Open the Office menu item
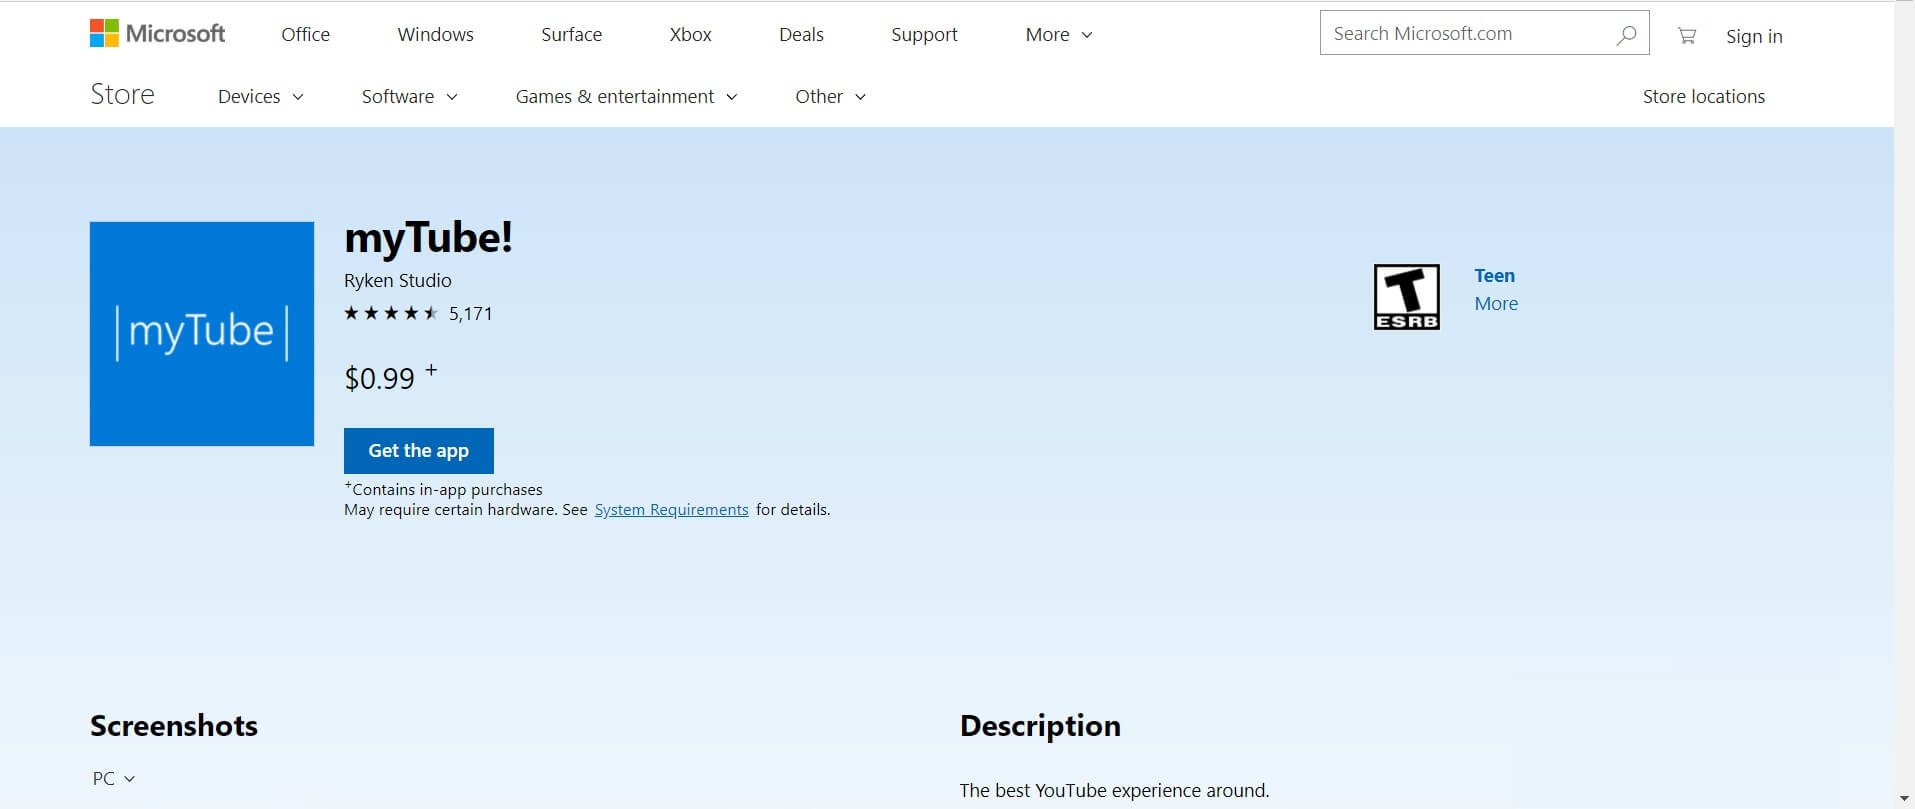Image resolution: width=1915 pixels, height=809 pixels. (305, 34)
